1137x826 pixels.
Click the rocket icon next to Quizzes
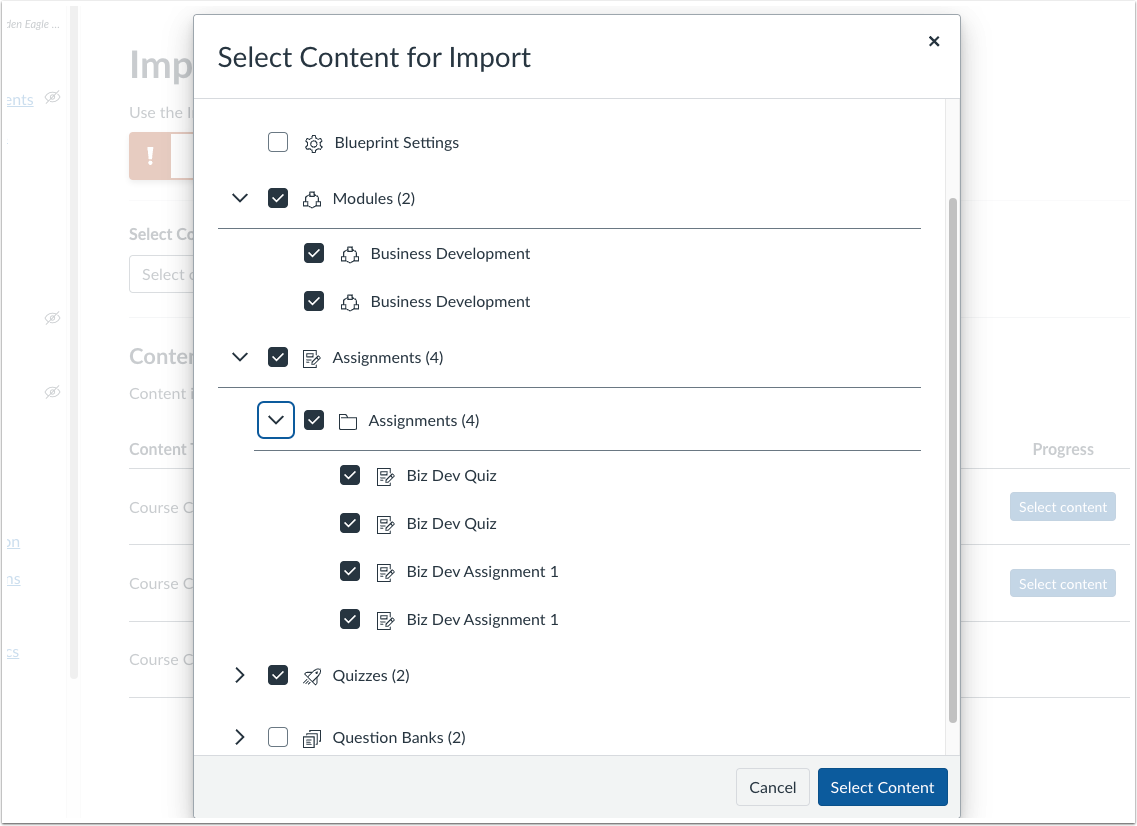click(312, 675)
